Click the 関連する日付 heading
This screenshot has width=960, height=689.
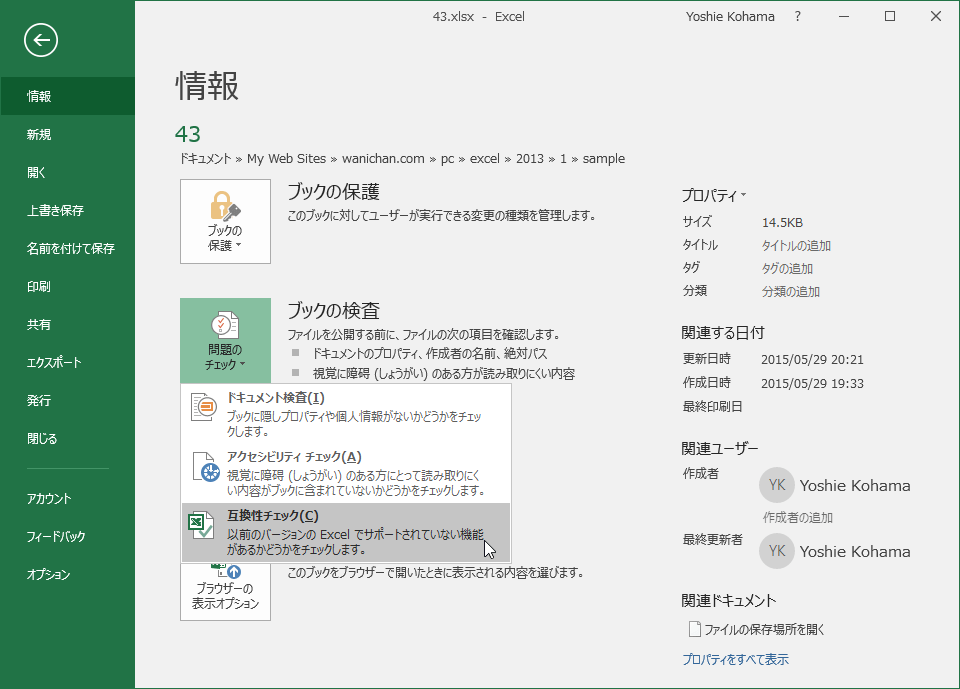[722, 333]
